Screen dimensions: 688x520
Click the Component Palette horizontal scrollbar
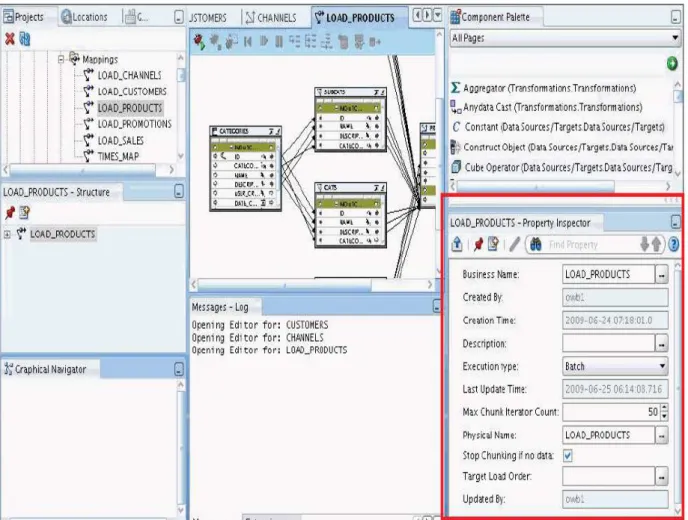[x=536, y=186]
